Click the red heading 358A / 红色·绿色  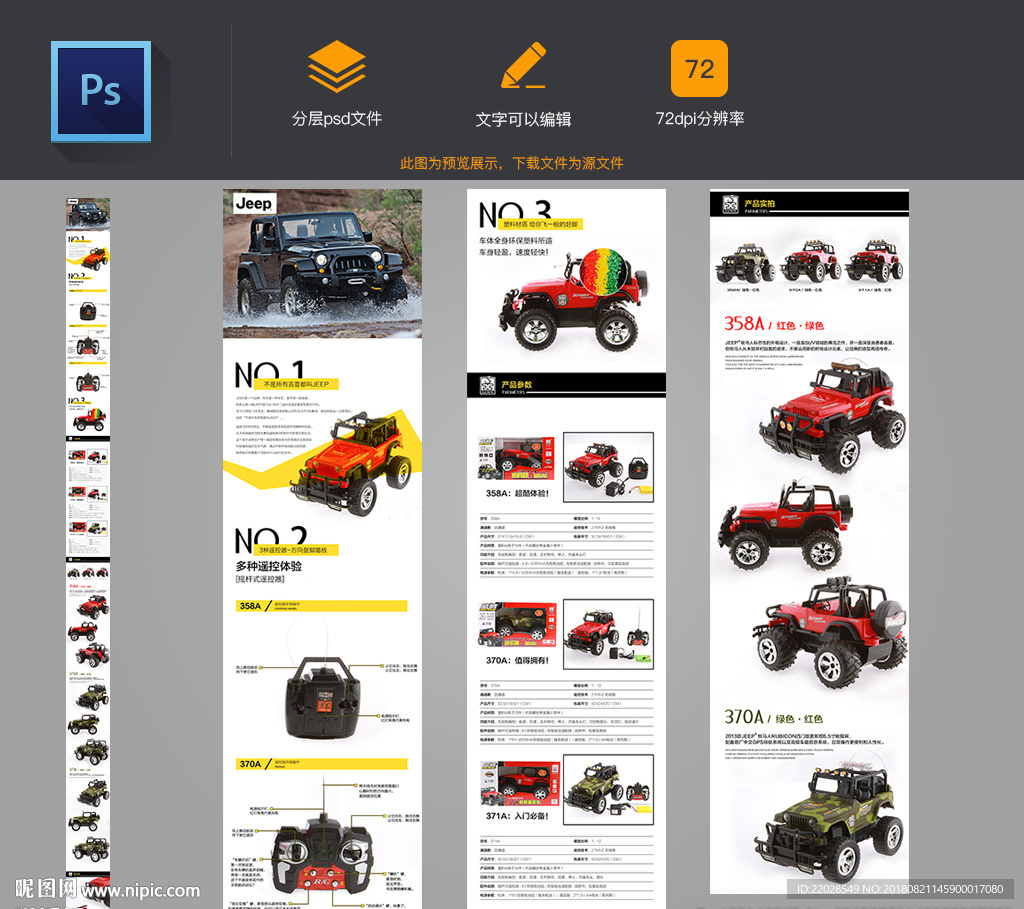pos(774,324)
